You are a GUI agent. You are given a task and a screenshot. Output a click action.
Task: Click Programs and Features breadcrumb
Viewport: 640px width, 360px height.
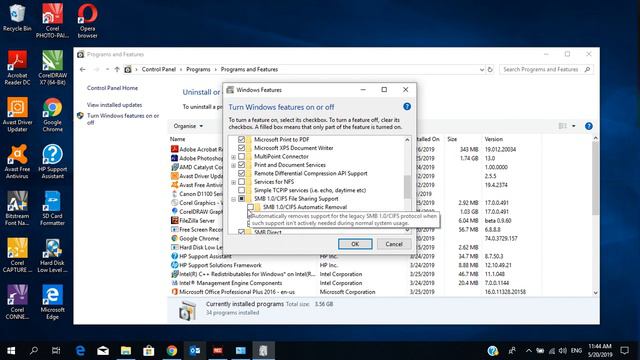pyautogui.click(x=249, y=69)
